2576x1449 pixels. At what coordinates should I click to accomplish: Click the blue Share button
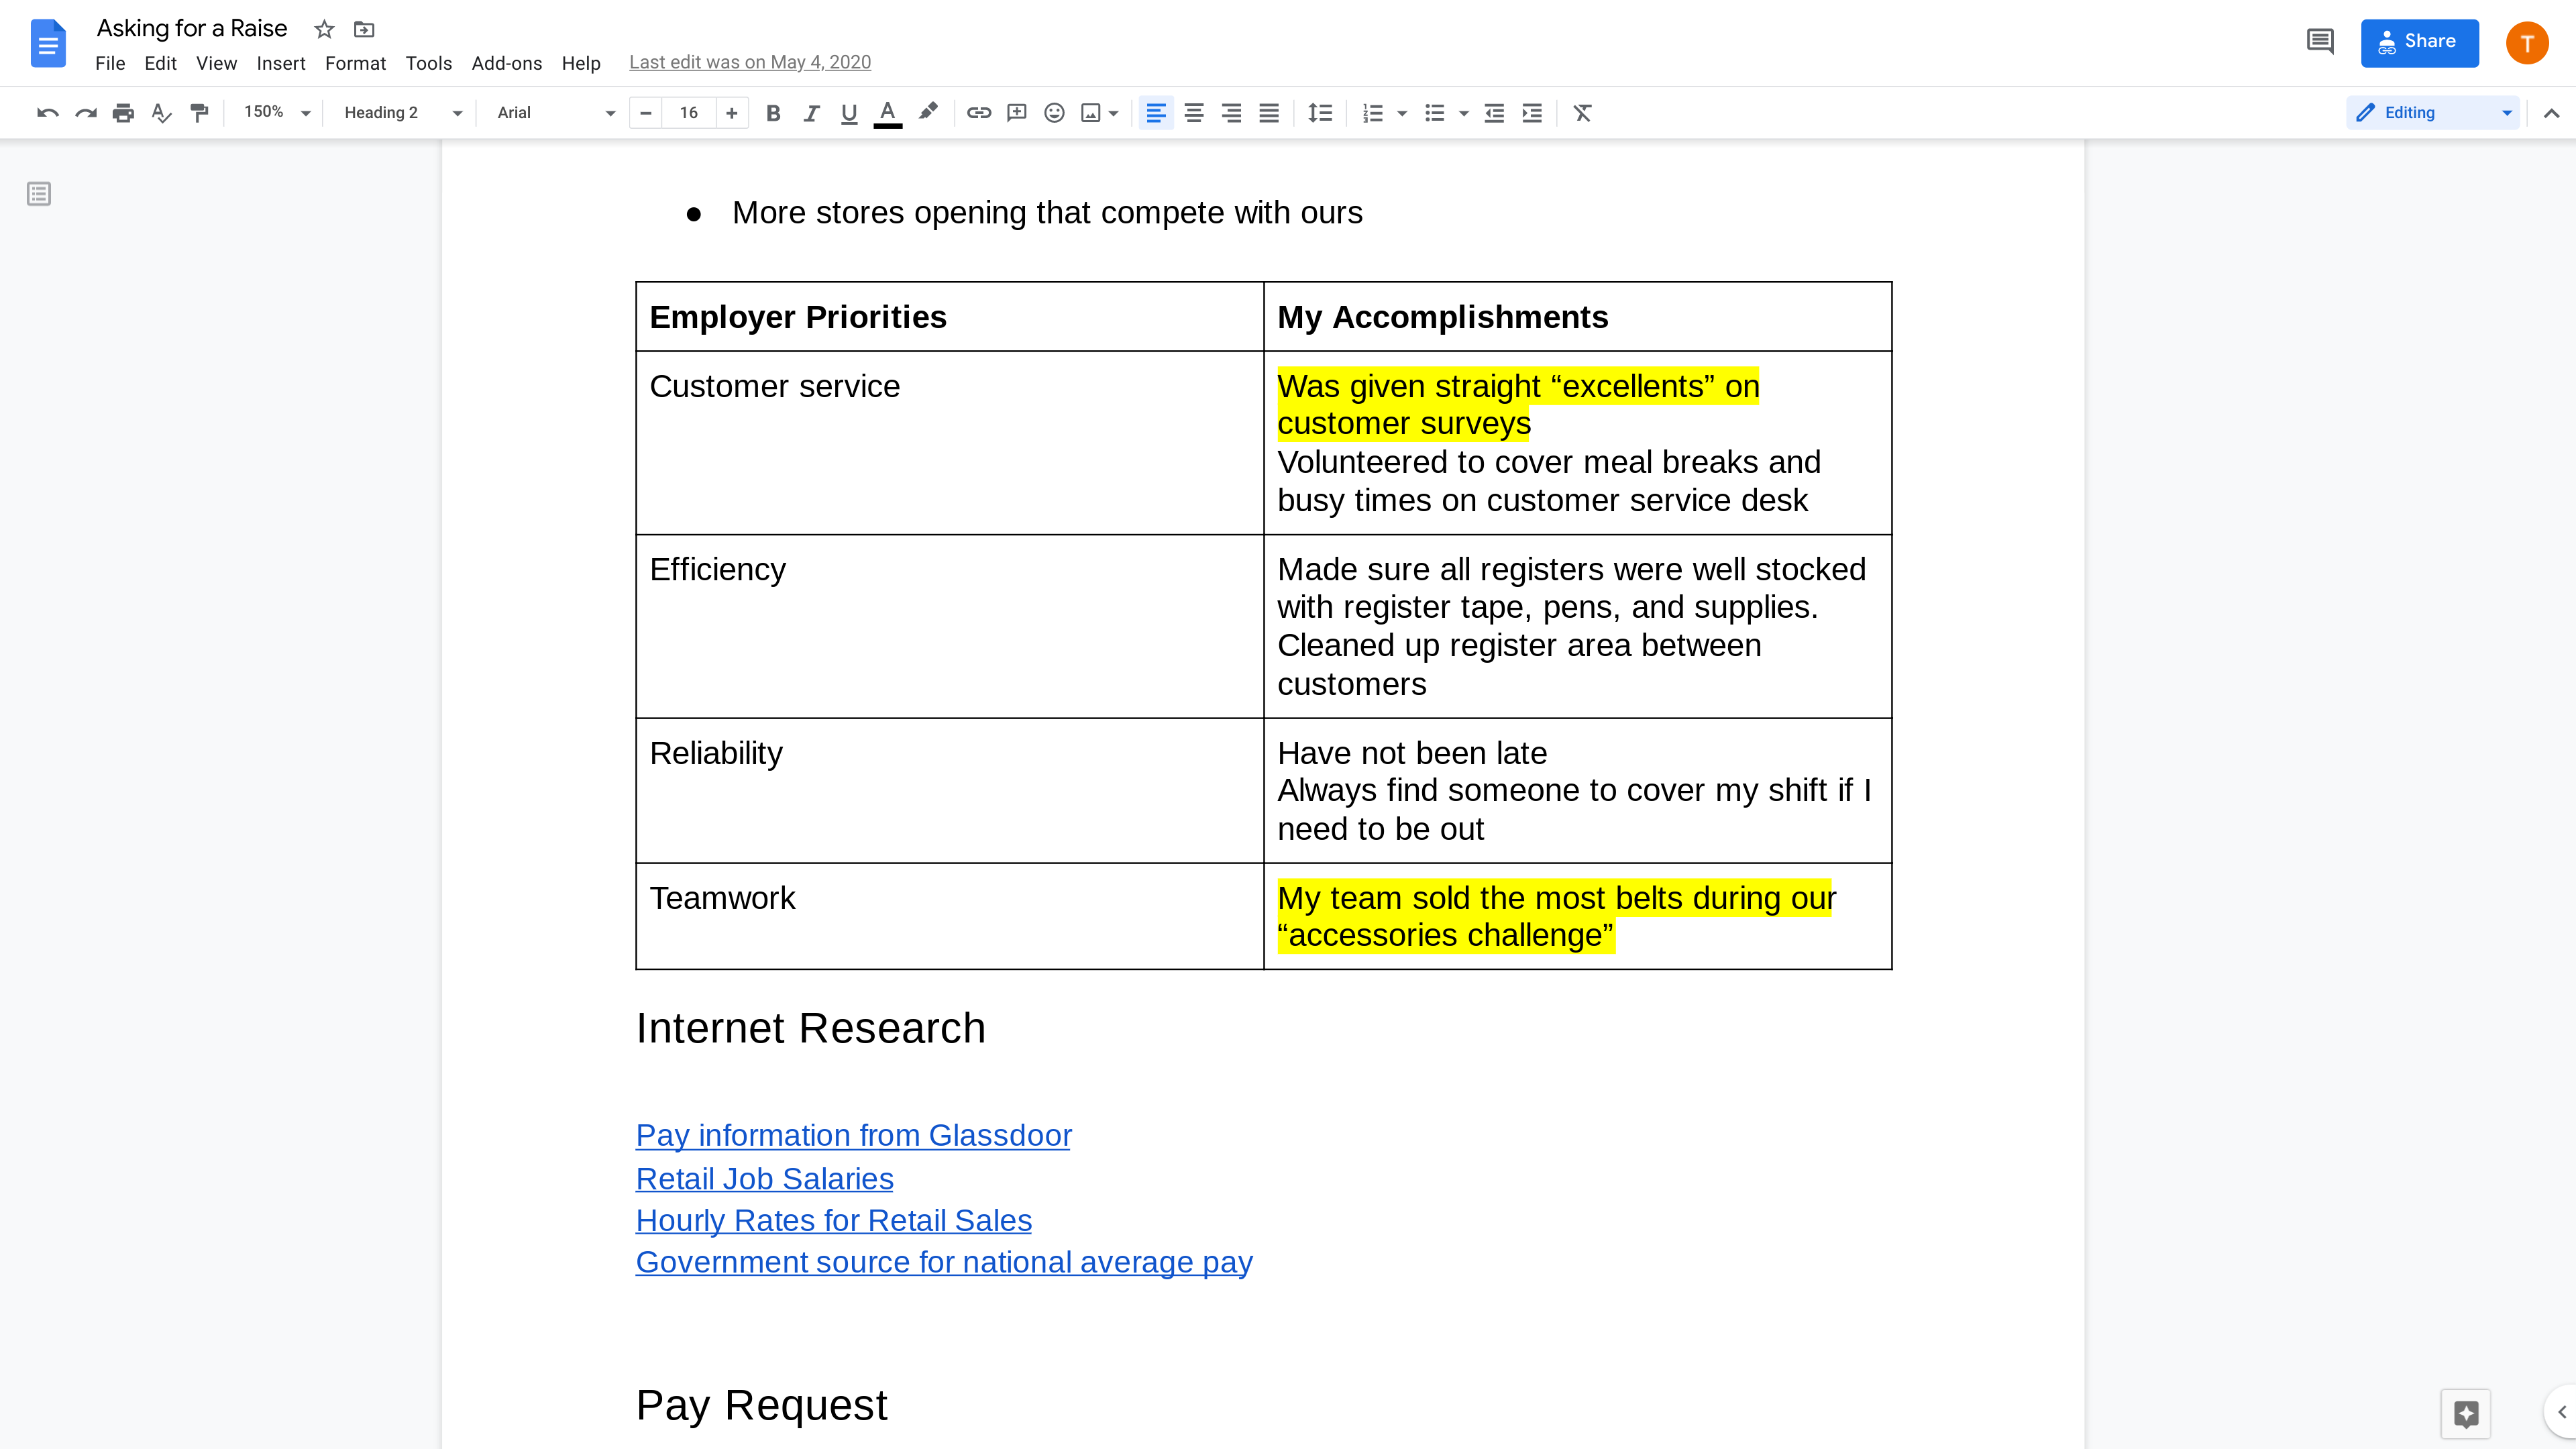(2419, 42)
